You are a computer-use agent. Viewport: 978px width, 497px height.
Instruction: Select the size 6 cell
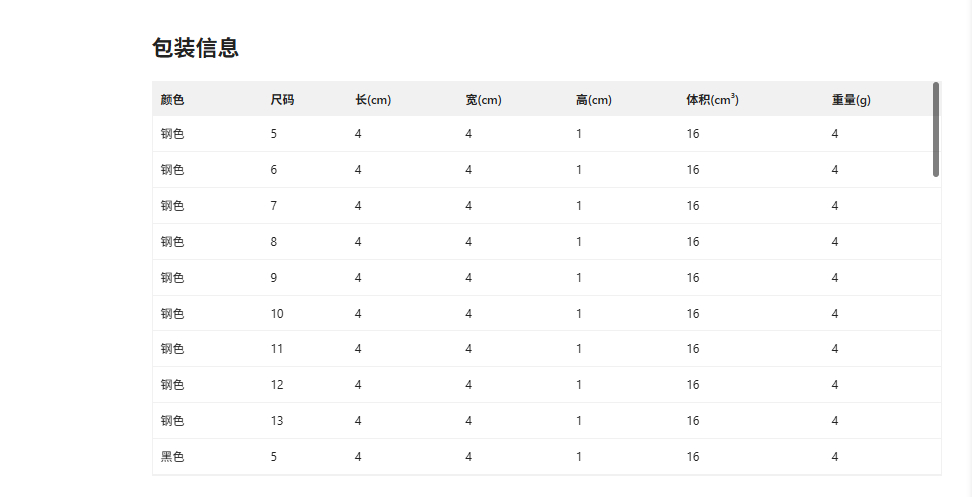pos(274,170)
